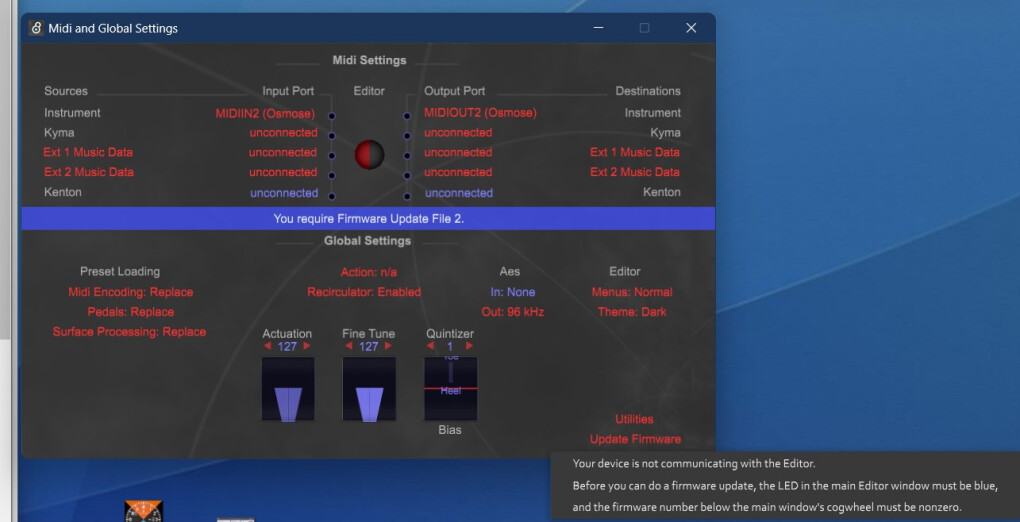The image size is (1020, 522).
Task: Open Kenton input port selector
Action: pos(284,193)
